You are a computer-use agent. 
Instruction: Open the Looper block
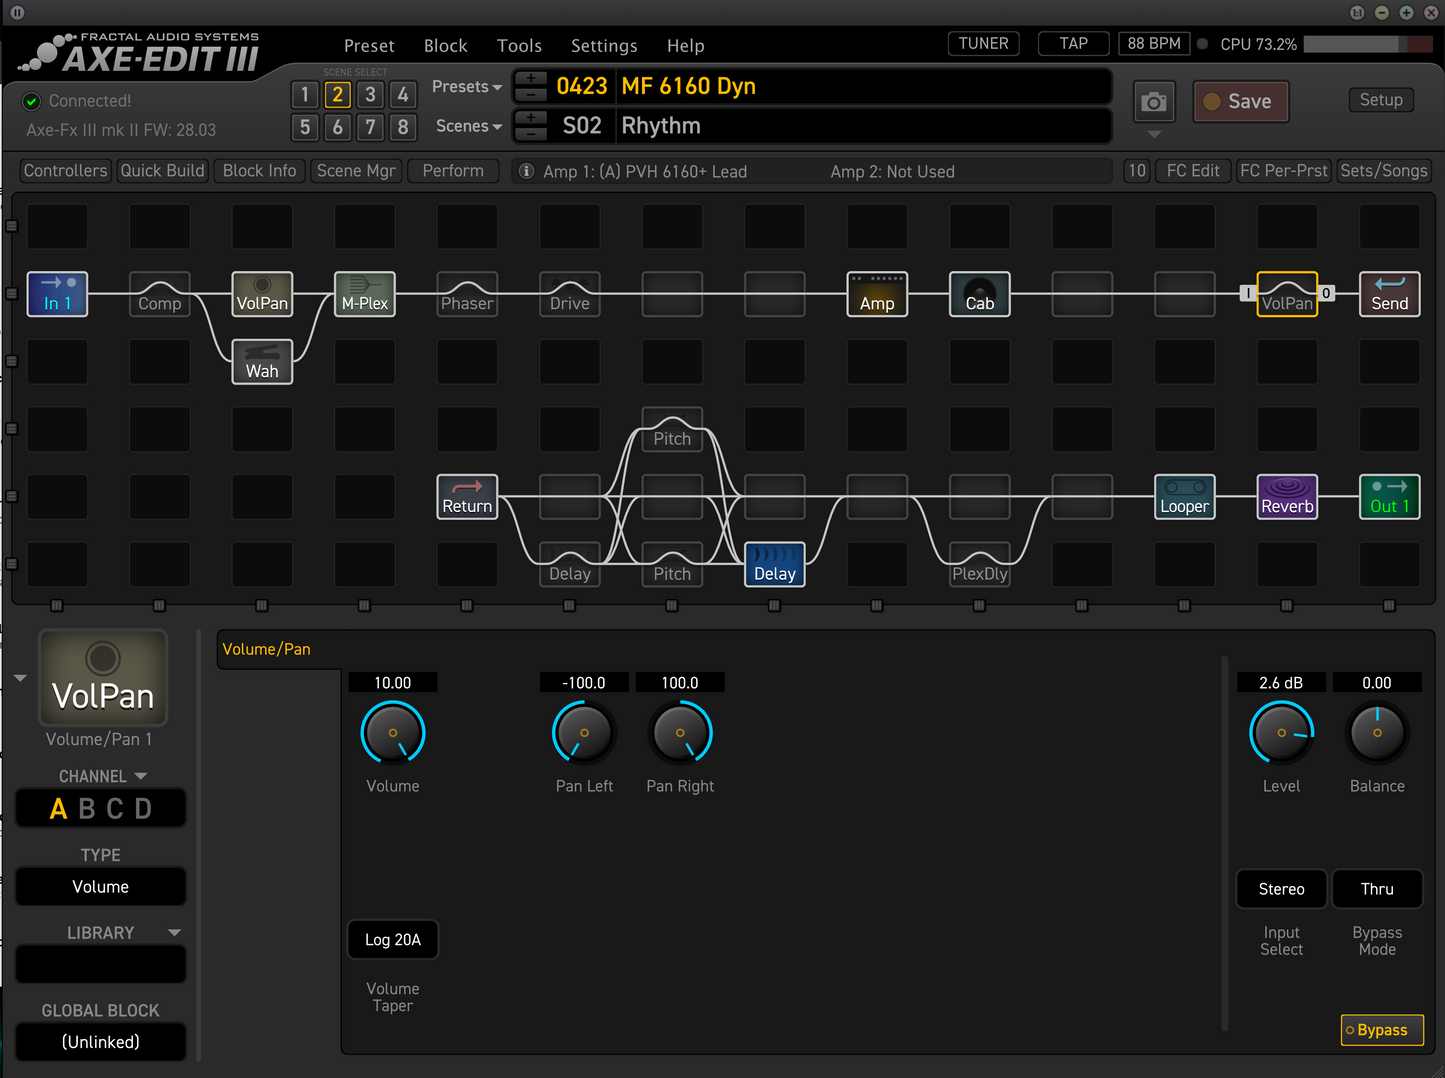1184,497
